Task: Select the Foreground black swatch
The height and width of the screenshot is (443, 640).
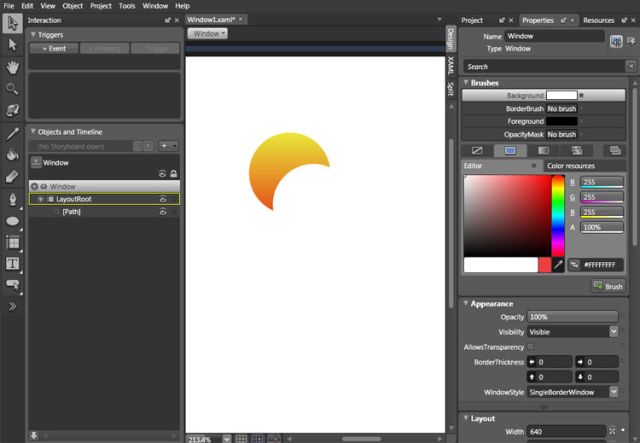Action: pos(562,121)
